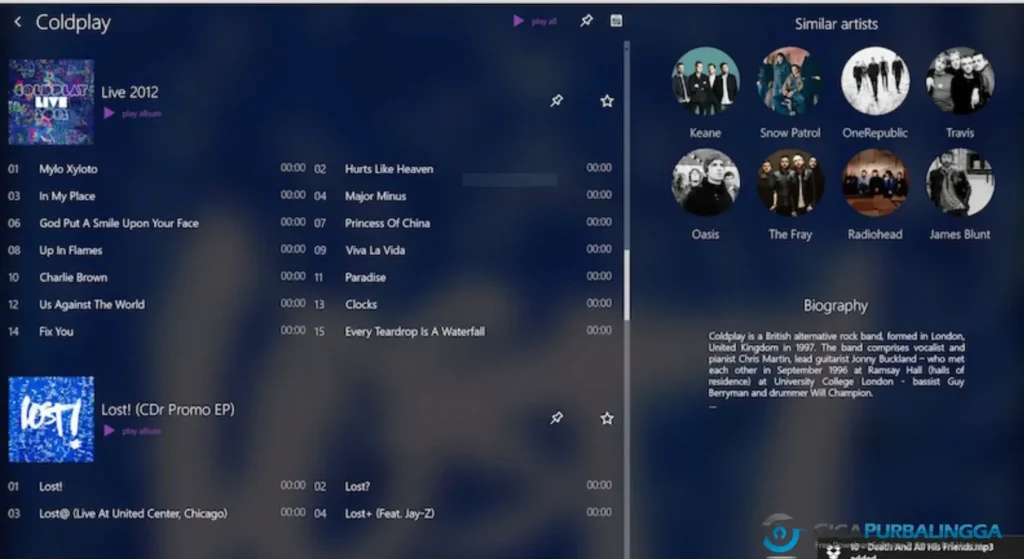Select Every Teardrop Is A Waterfall
The image size is (1024, 559).
415,332
